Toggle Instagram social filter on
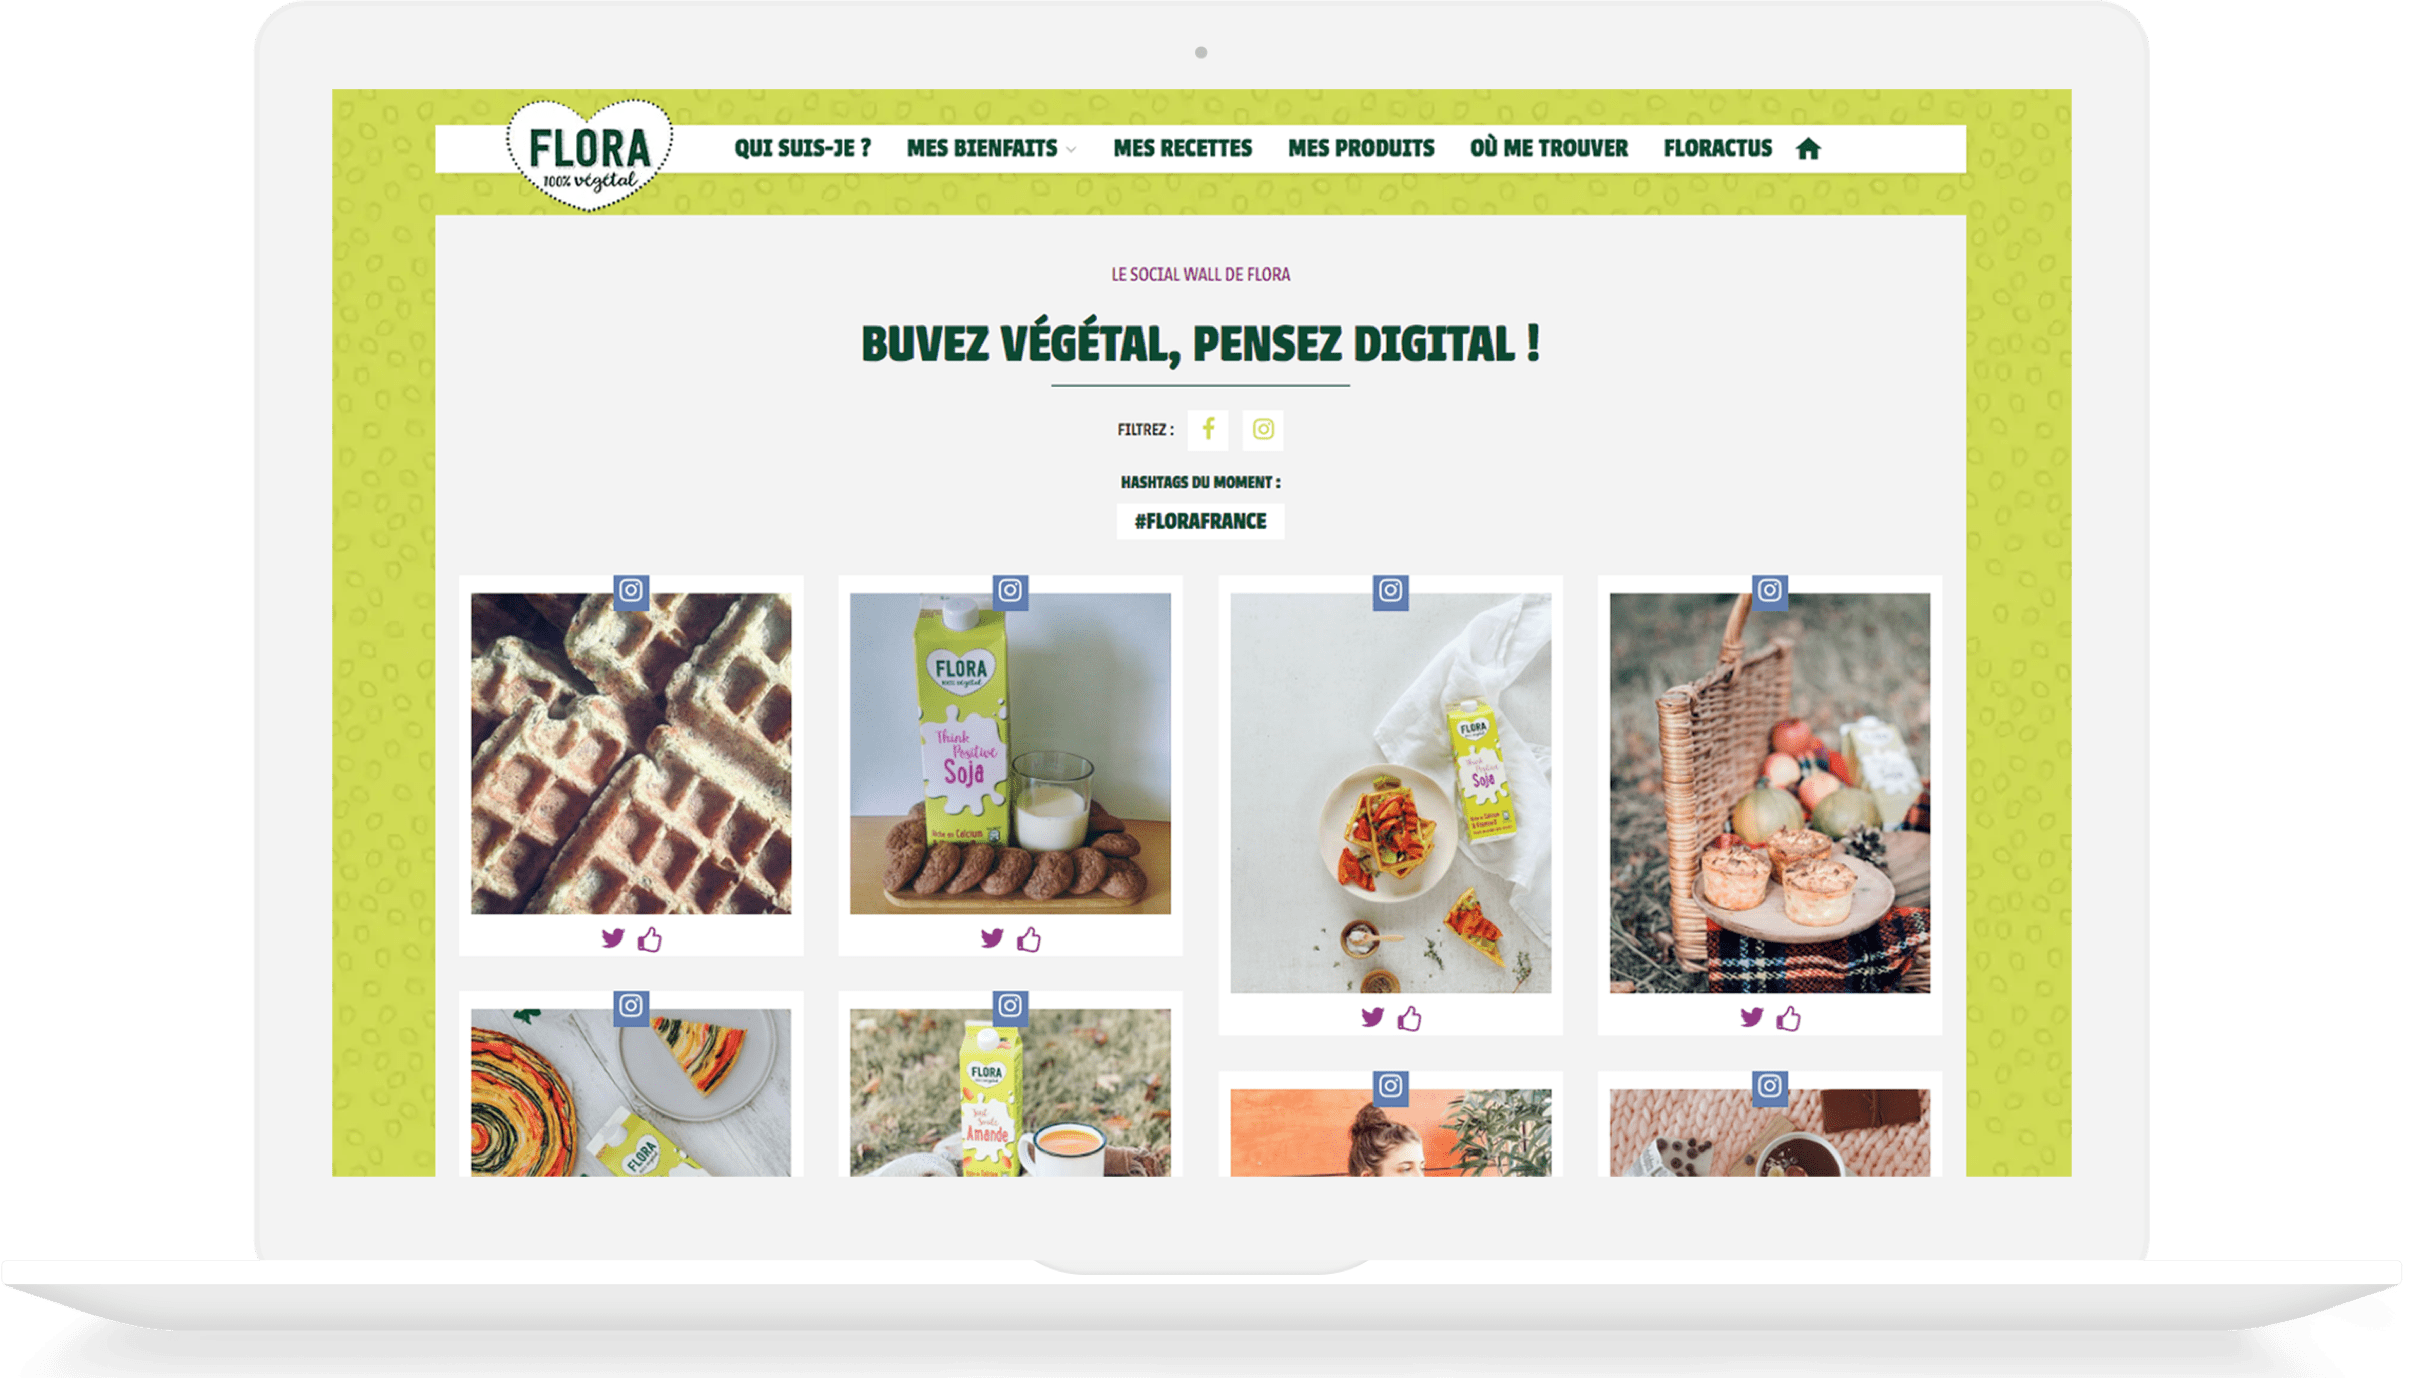The height and width of the screenshot is (1378, 2428). (1262, 429)
